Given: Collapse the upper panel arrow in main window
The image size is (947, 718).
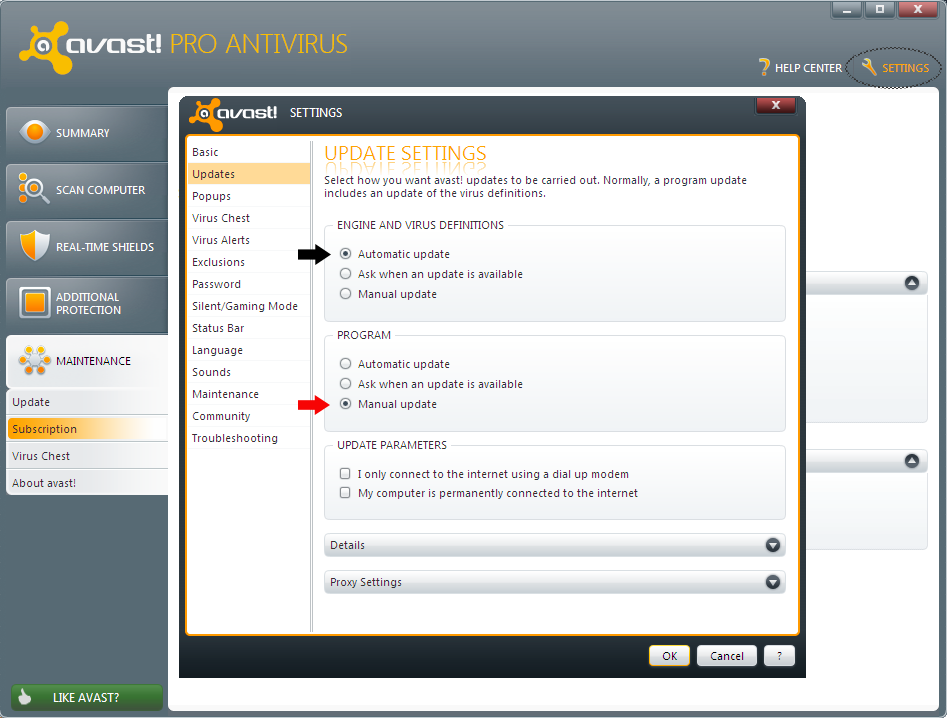Looking at the screenshot, I should point(912,283).
